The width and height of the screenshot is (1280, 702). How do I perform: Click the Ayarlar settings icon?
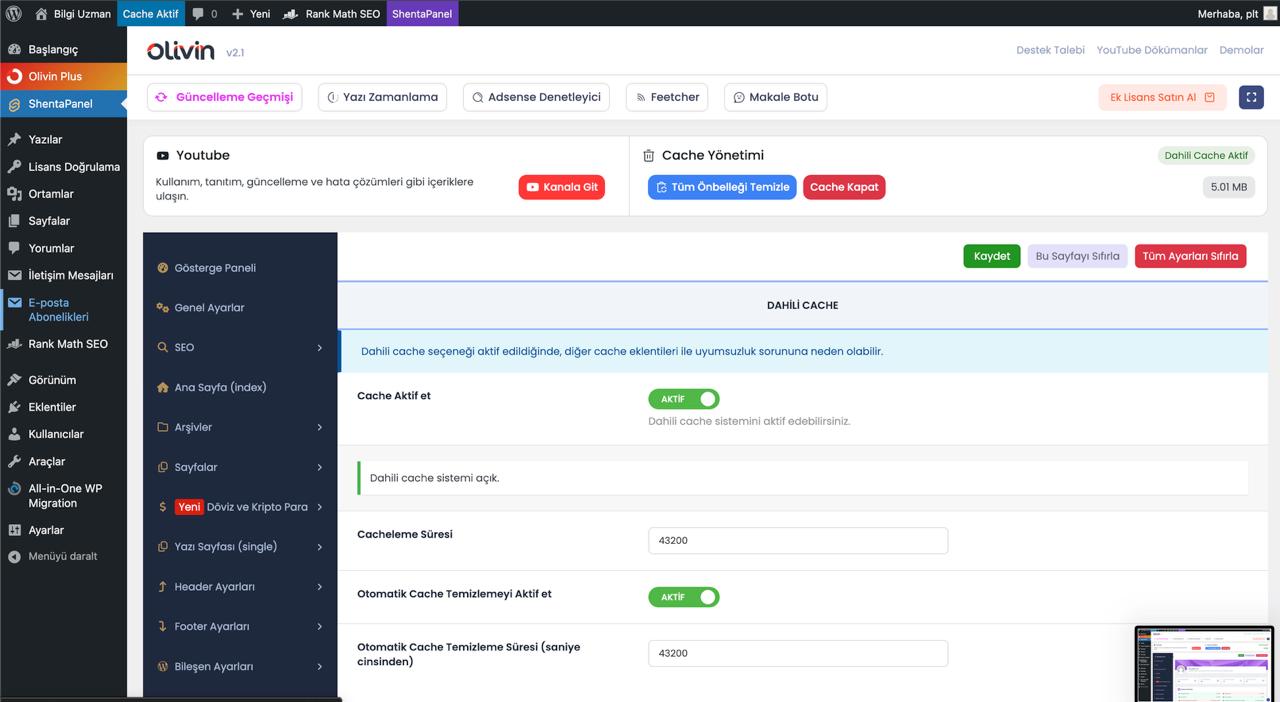pos(14,530)
